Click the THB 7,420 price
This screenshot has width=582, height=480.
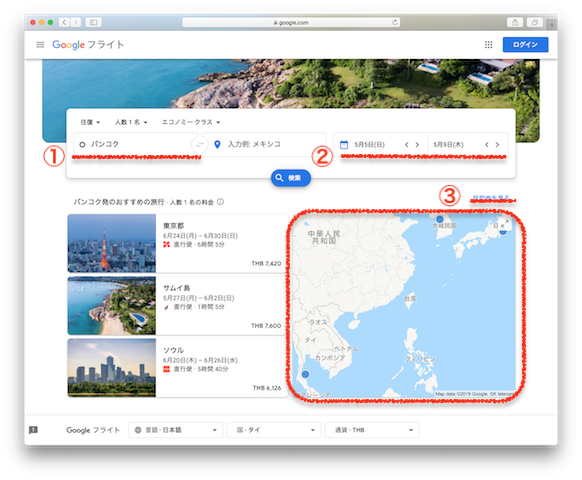point(266,264)
